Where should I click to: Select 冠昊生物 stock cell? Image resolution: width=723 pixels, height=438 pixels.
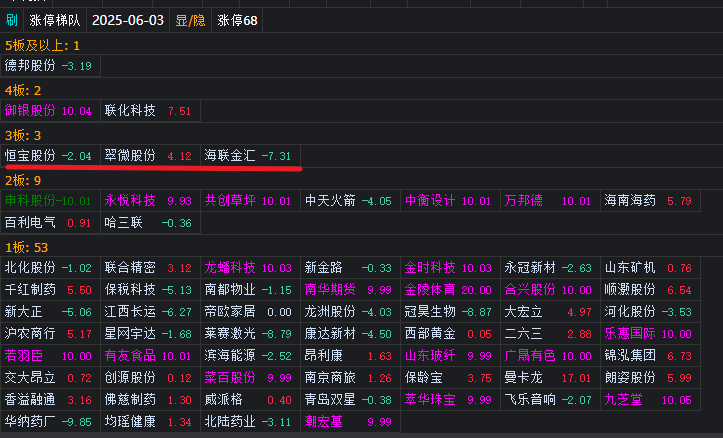click(x=450, y=312)
